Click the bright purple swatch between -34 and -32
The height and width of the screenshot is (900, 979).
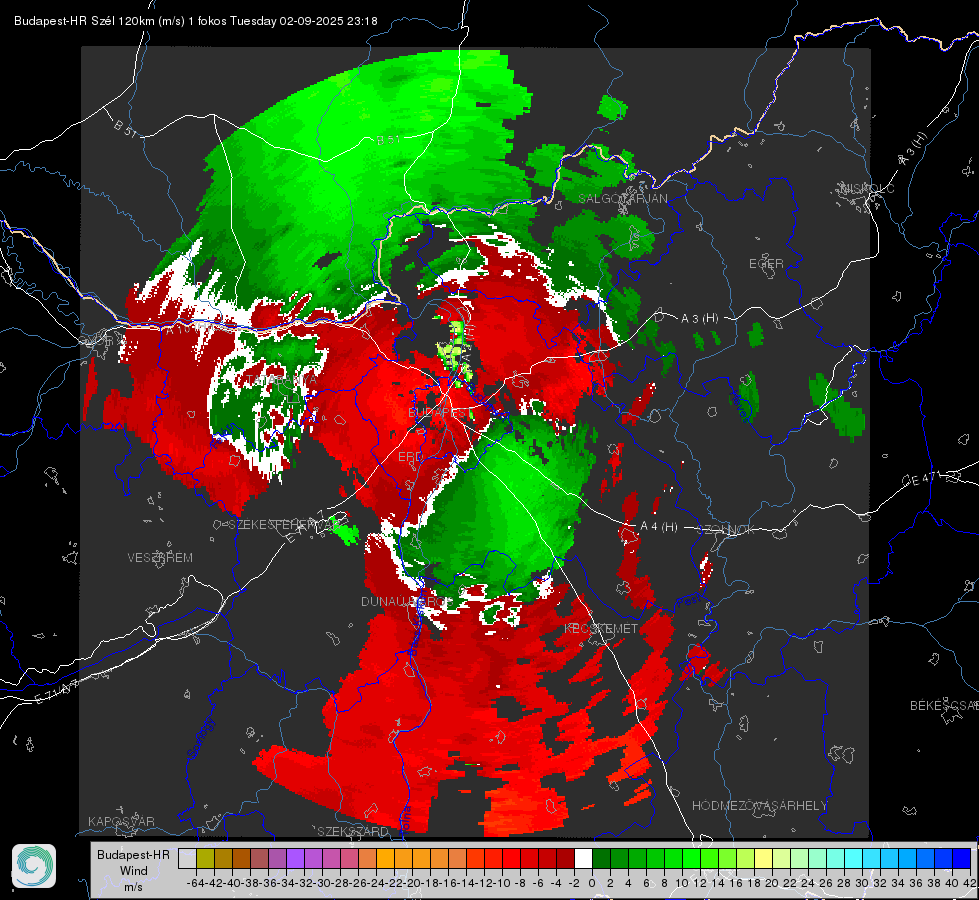tap(295, 859)
